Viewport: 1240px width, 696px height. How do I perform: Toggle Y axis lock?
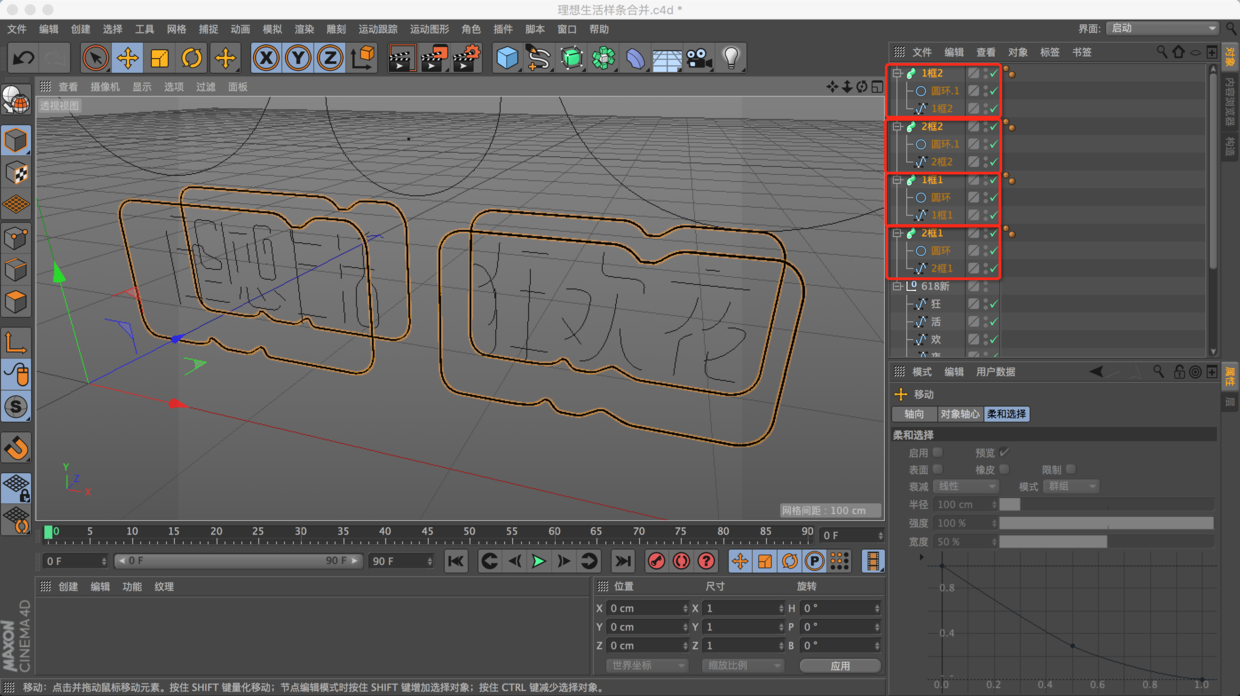click(297, 58)
